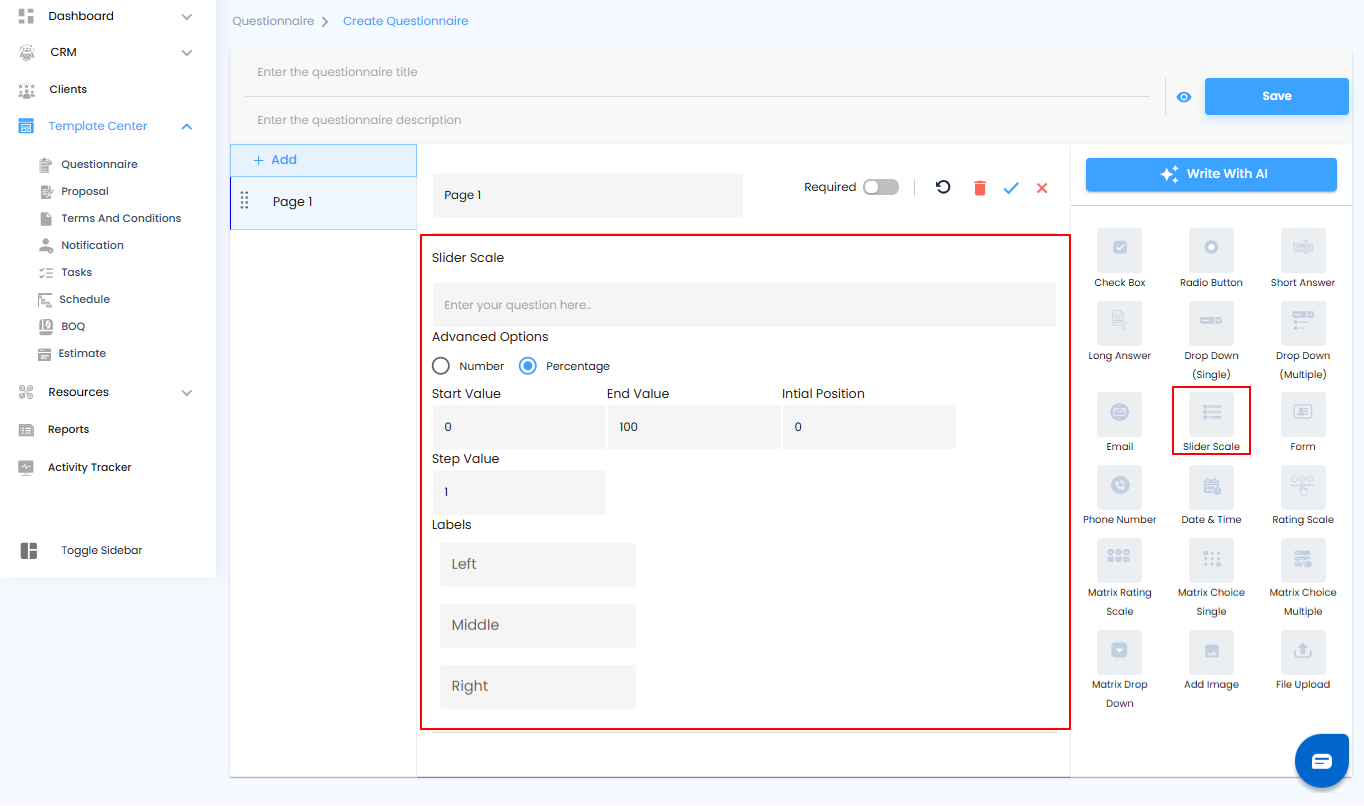Open Proposal in the sidebar
Image resolution: width=1364 pixels, height=806 pixels.
click(x=84, y=191)
